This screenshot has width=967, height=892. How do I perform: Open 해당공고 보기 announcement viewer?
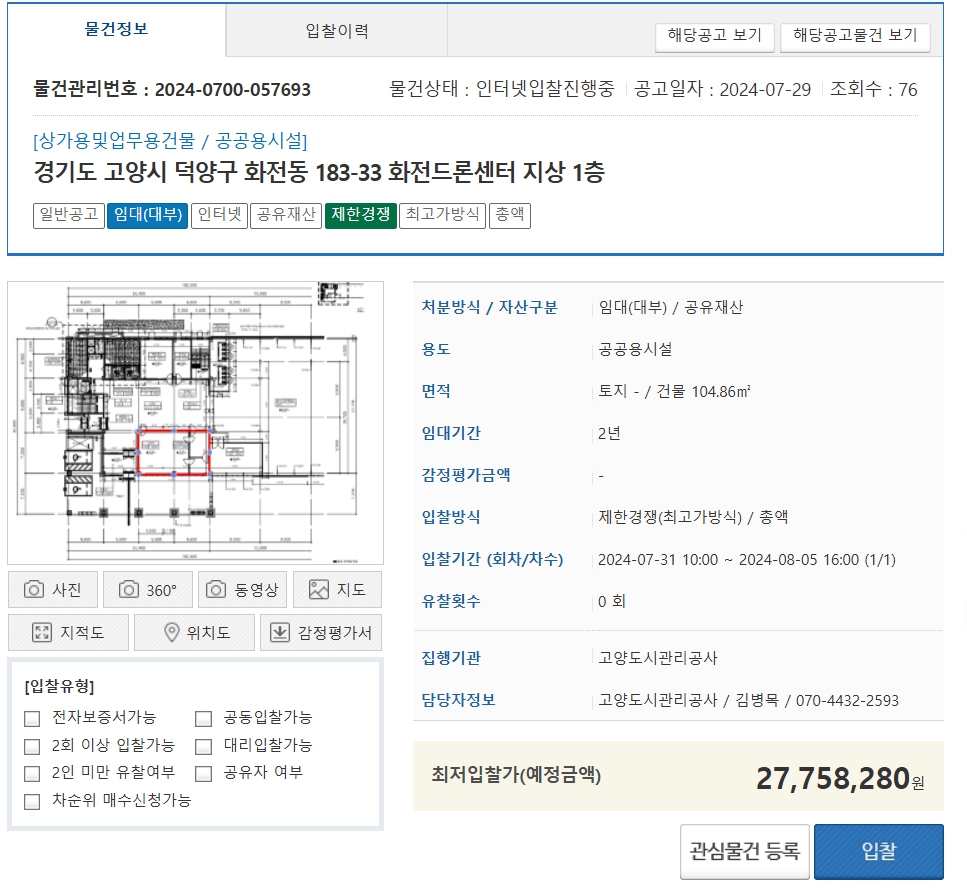(714, 36)
